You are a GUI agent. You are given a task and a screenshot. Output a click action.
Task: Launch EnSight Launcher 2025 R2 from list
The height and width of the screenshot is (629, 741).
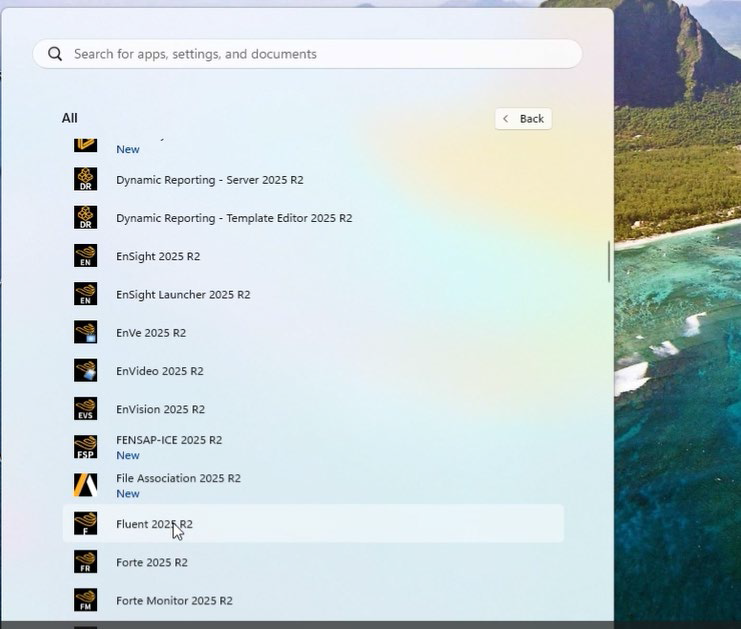click(x=183, y=295)
